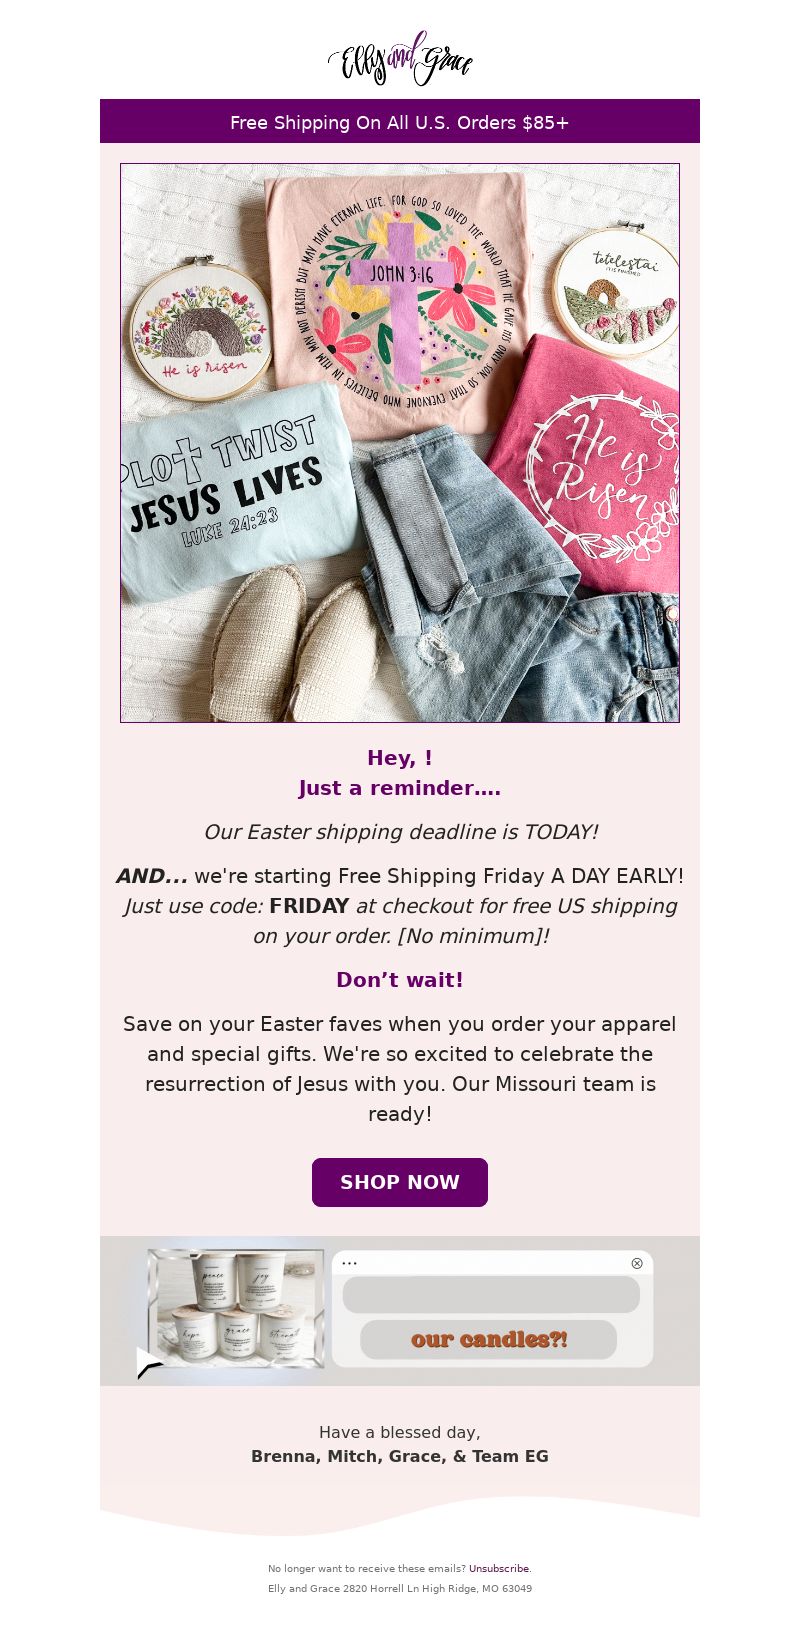Click the Free Shipping purple banner
The width and height of the screenshot is (800, 1630).
click(400, 121)
